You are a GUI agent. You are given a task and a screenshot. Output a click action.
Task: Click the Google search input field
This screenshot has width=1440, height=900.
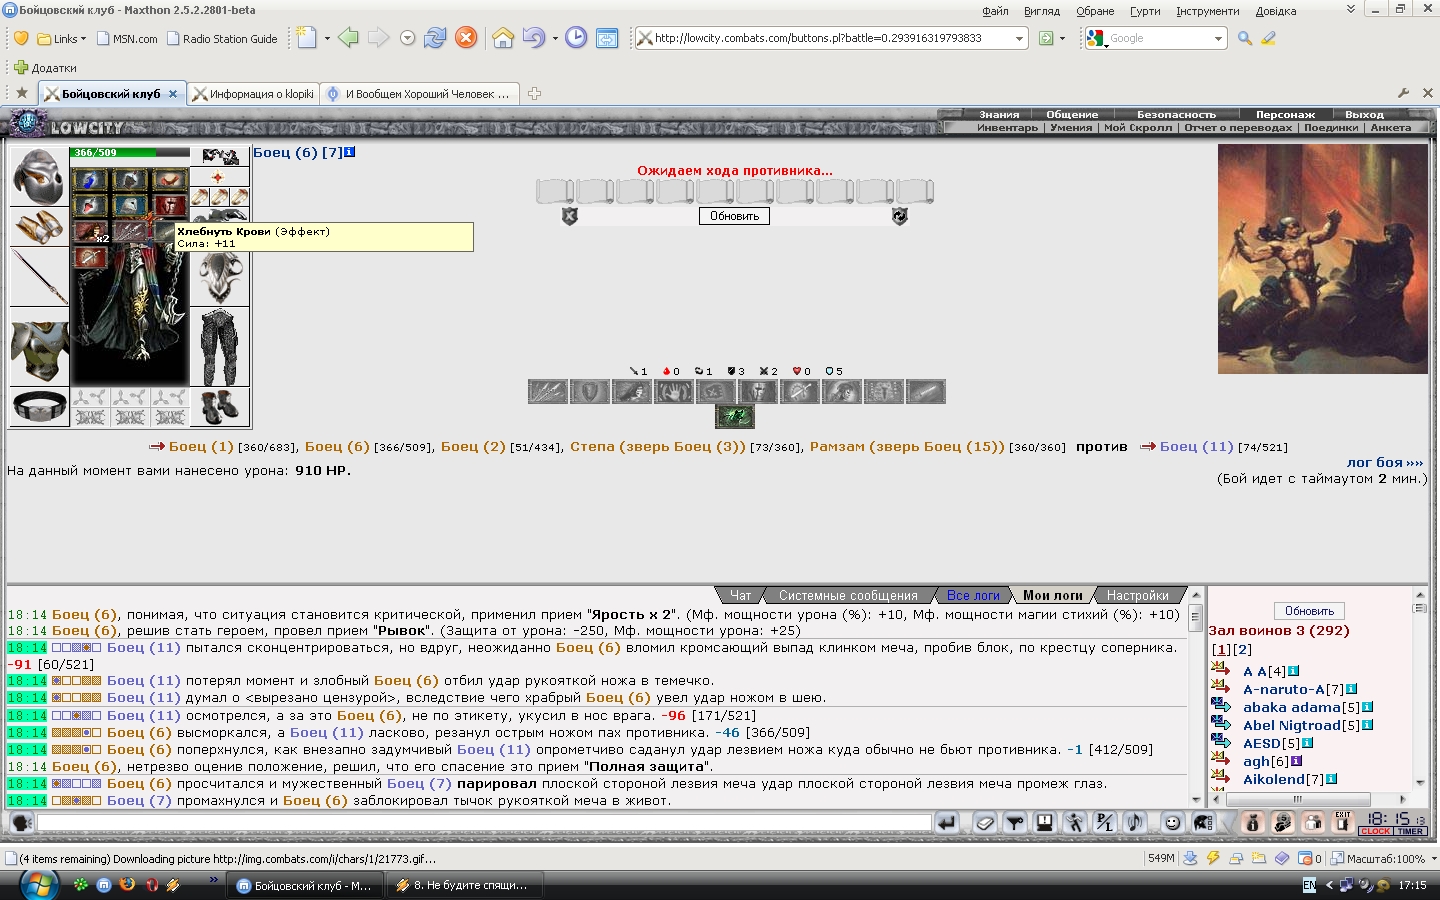click(x=1157, y=38)
